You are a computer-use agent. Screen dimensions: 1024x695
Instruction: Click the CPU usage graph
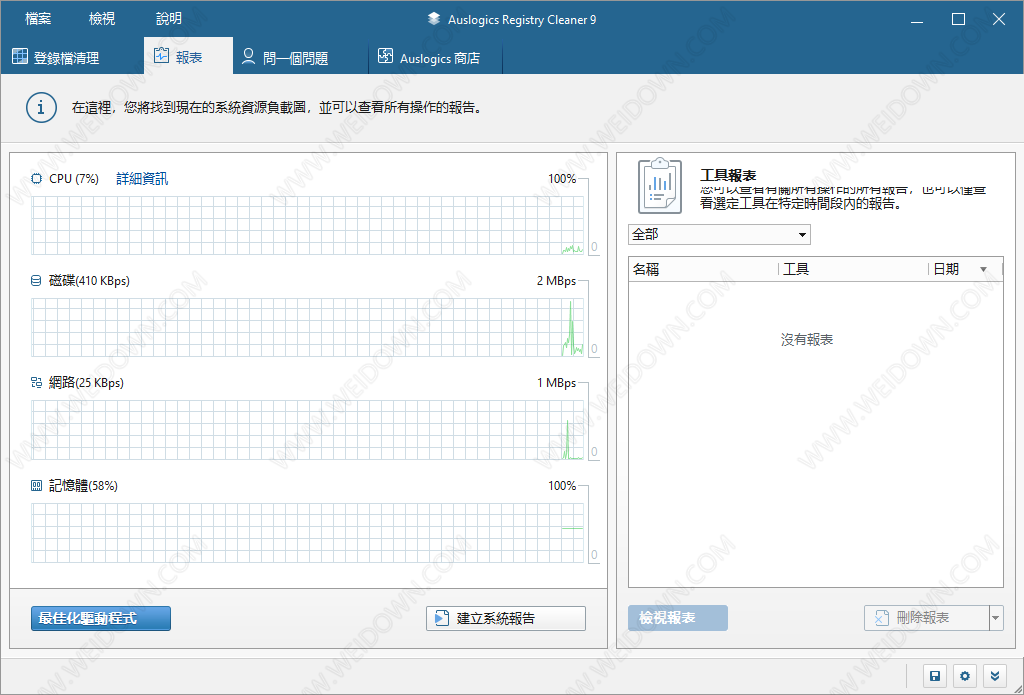click(x=308, y=225)
